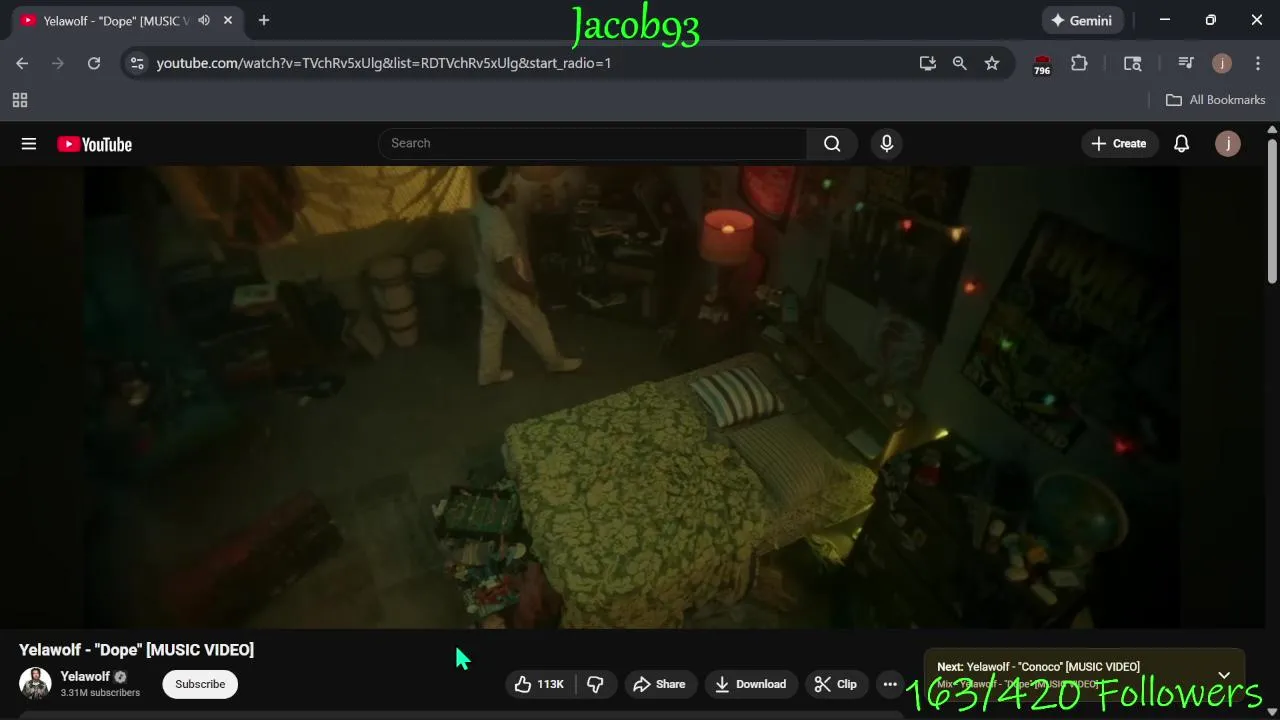Install app icon in address bar

[x=928, y=63]
